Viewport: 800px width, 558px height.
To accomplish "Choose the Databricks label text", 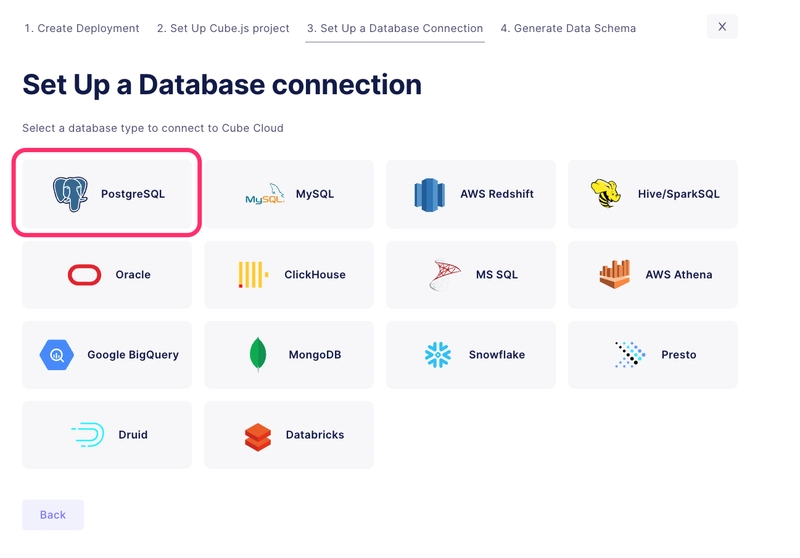I will (x=315, y=435).
